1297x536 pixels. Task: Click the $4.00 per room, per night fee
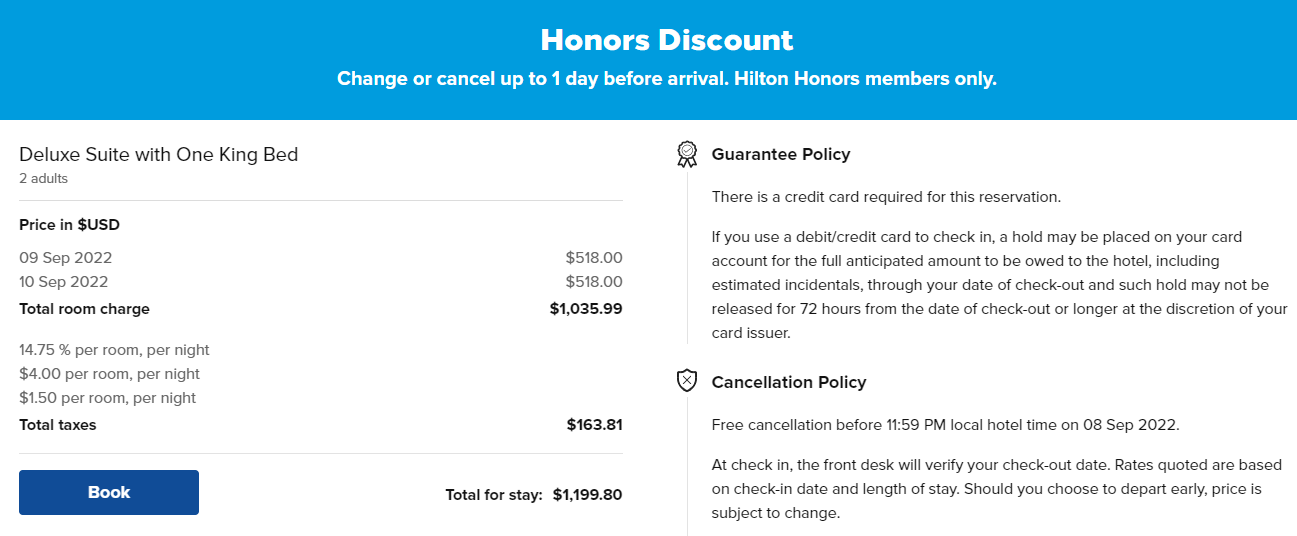109,374
